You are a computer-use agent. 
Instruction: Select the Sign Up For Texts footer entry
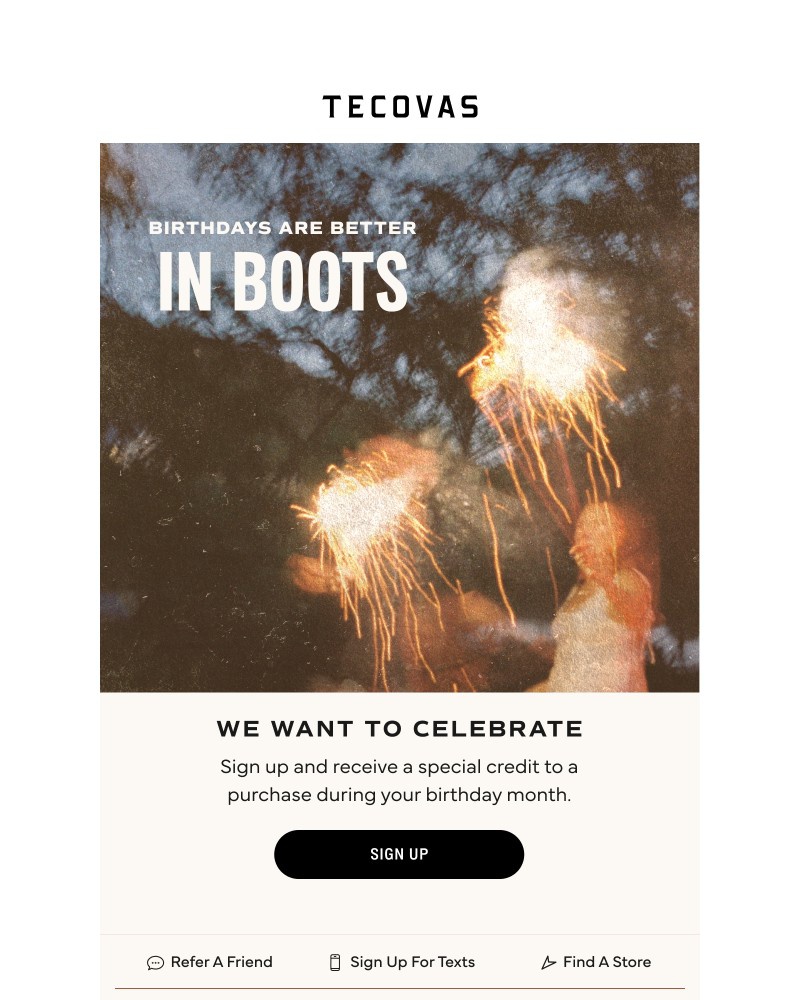tap(413, 962)
